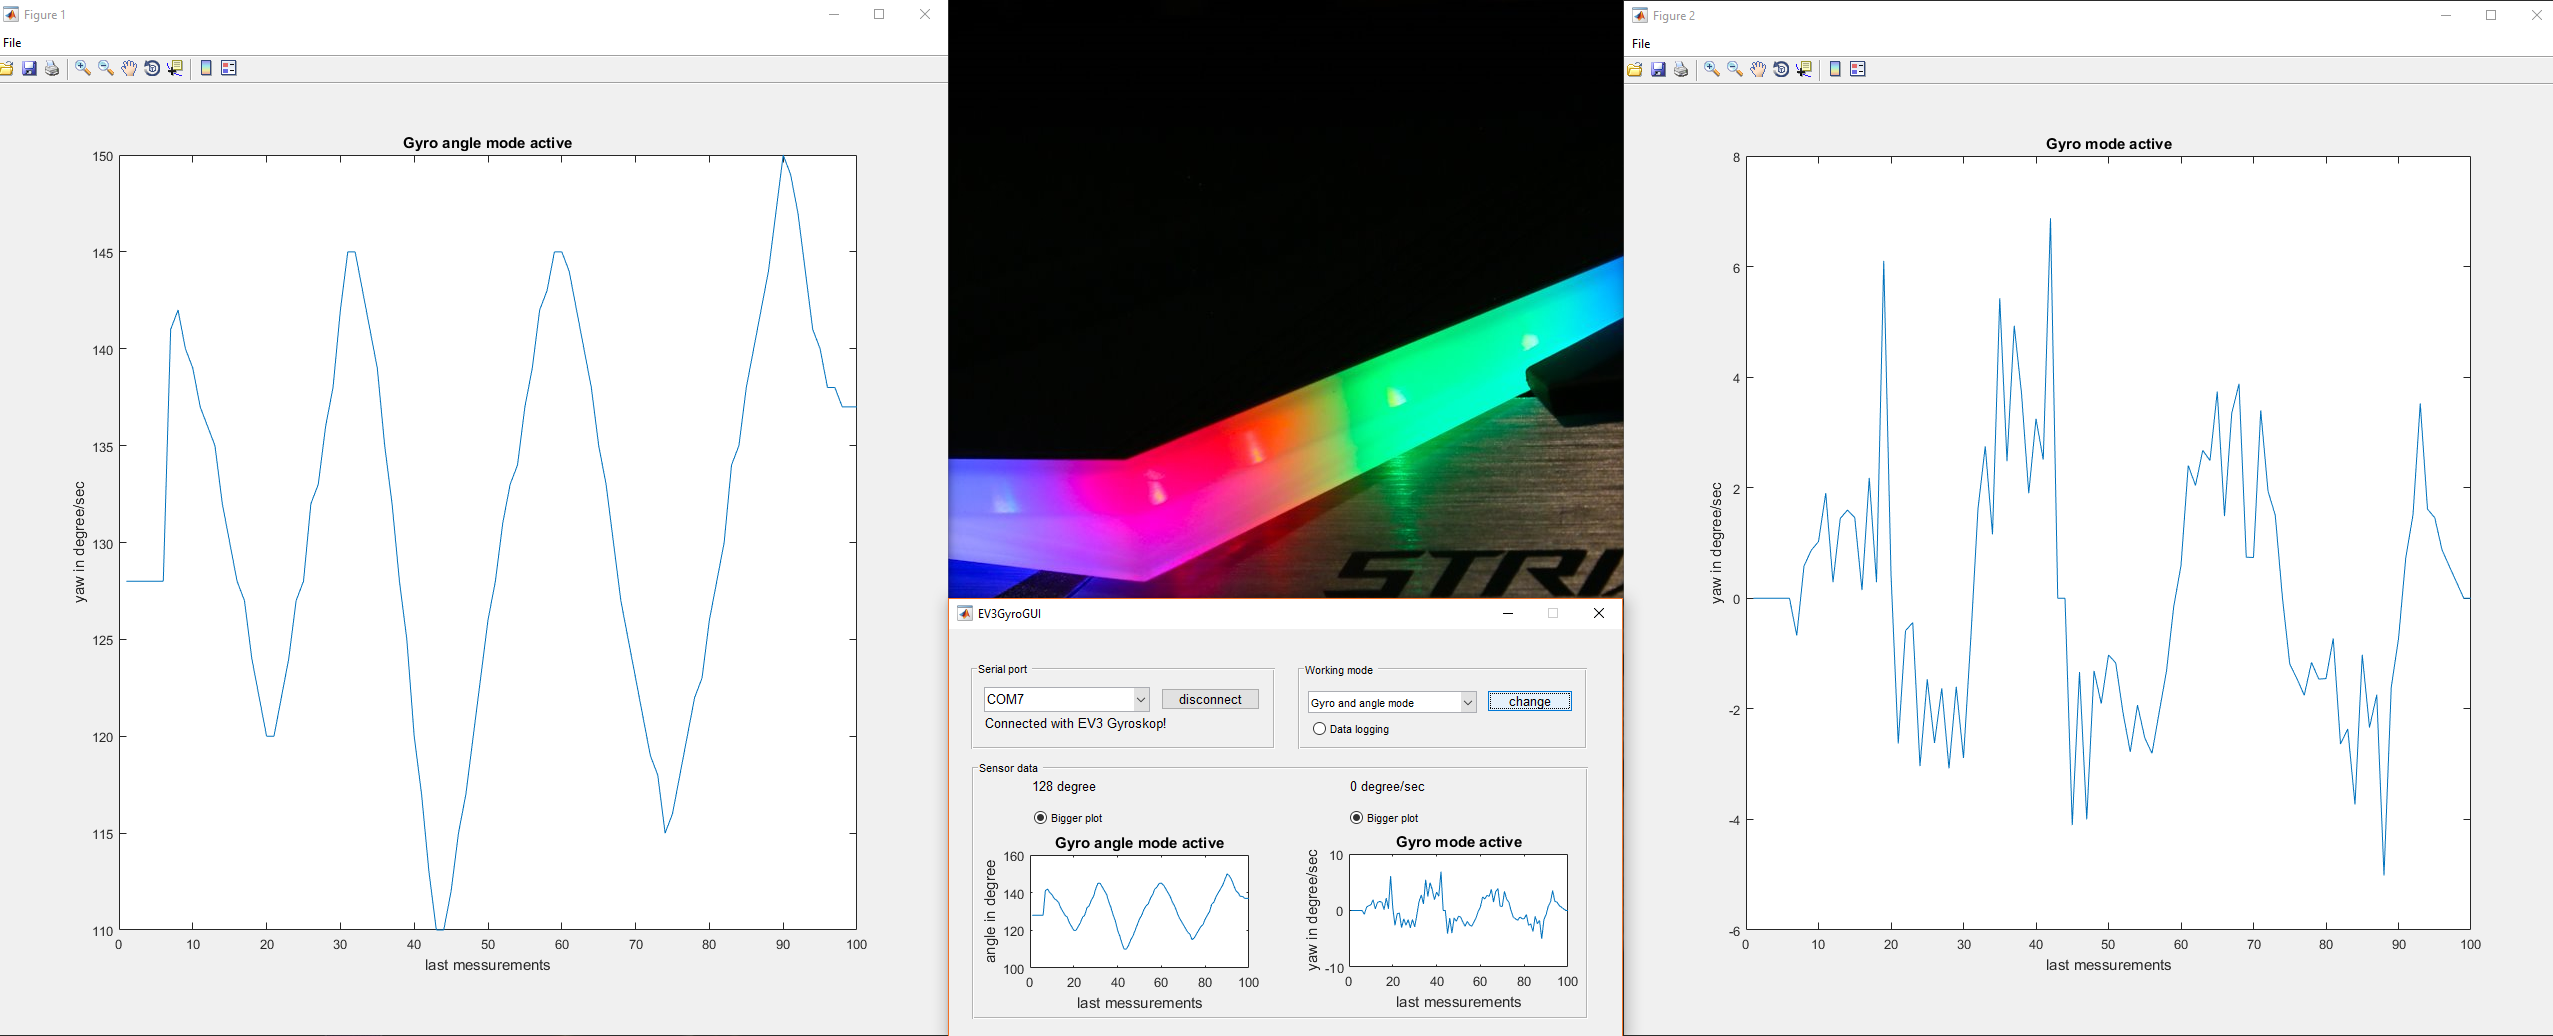Toggle Bigger plot for gyro angle

[x=1040, y=818]
